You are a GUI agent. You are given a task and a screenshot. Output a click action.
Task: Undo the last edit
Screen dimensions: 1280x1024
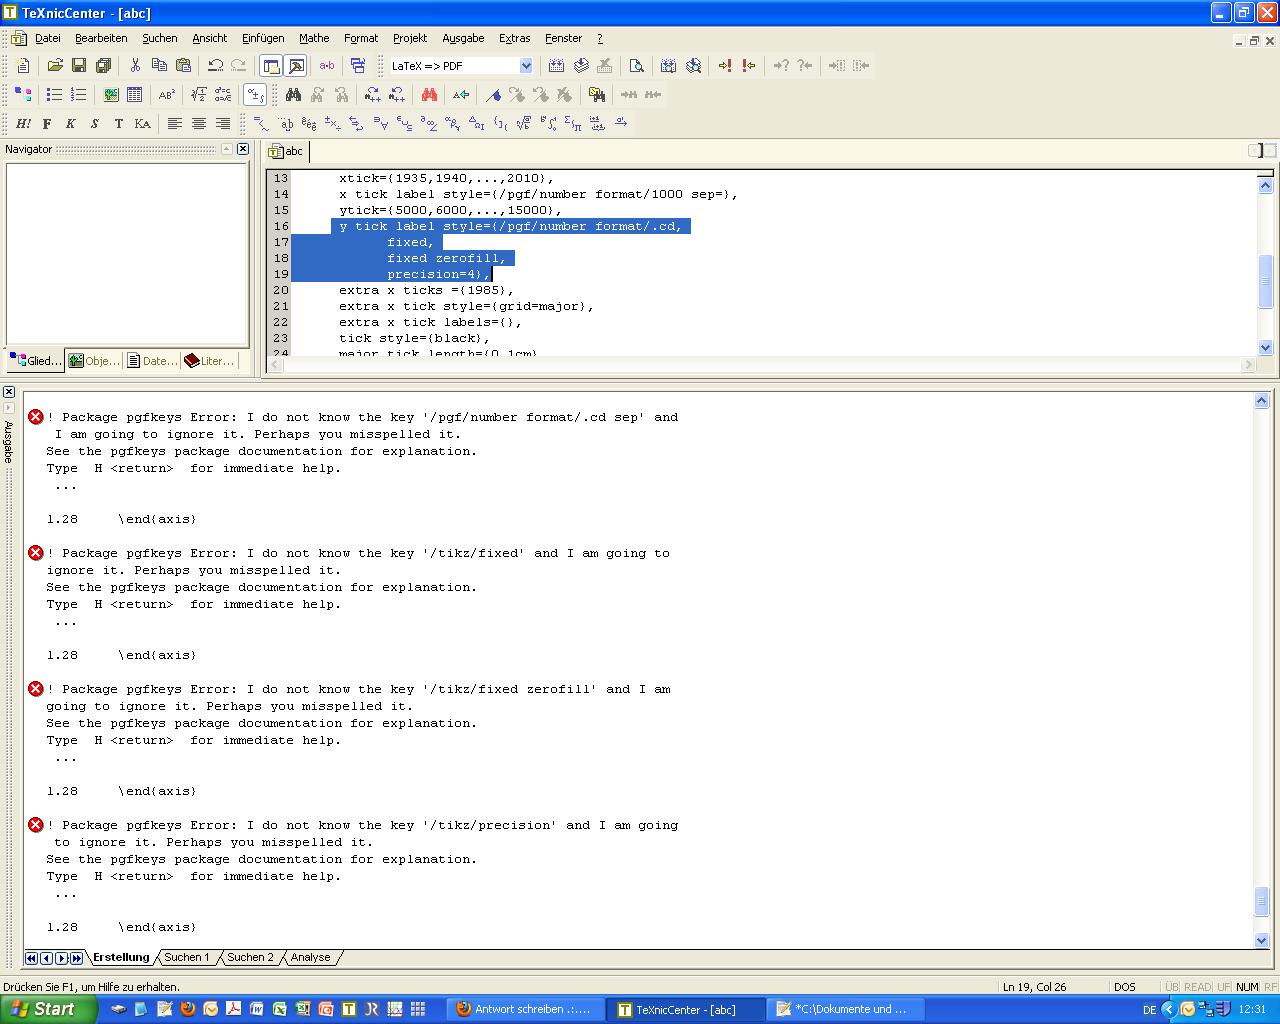pyautogui.click(x=215, y=66)
